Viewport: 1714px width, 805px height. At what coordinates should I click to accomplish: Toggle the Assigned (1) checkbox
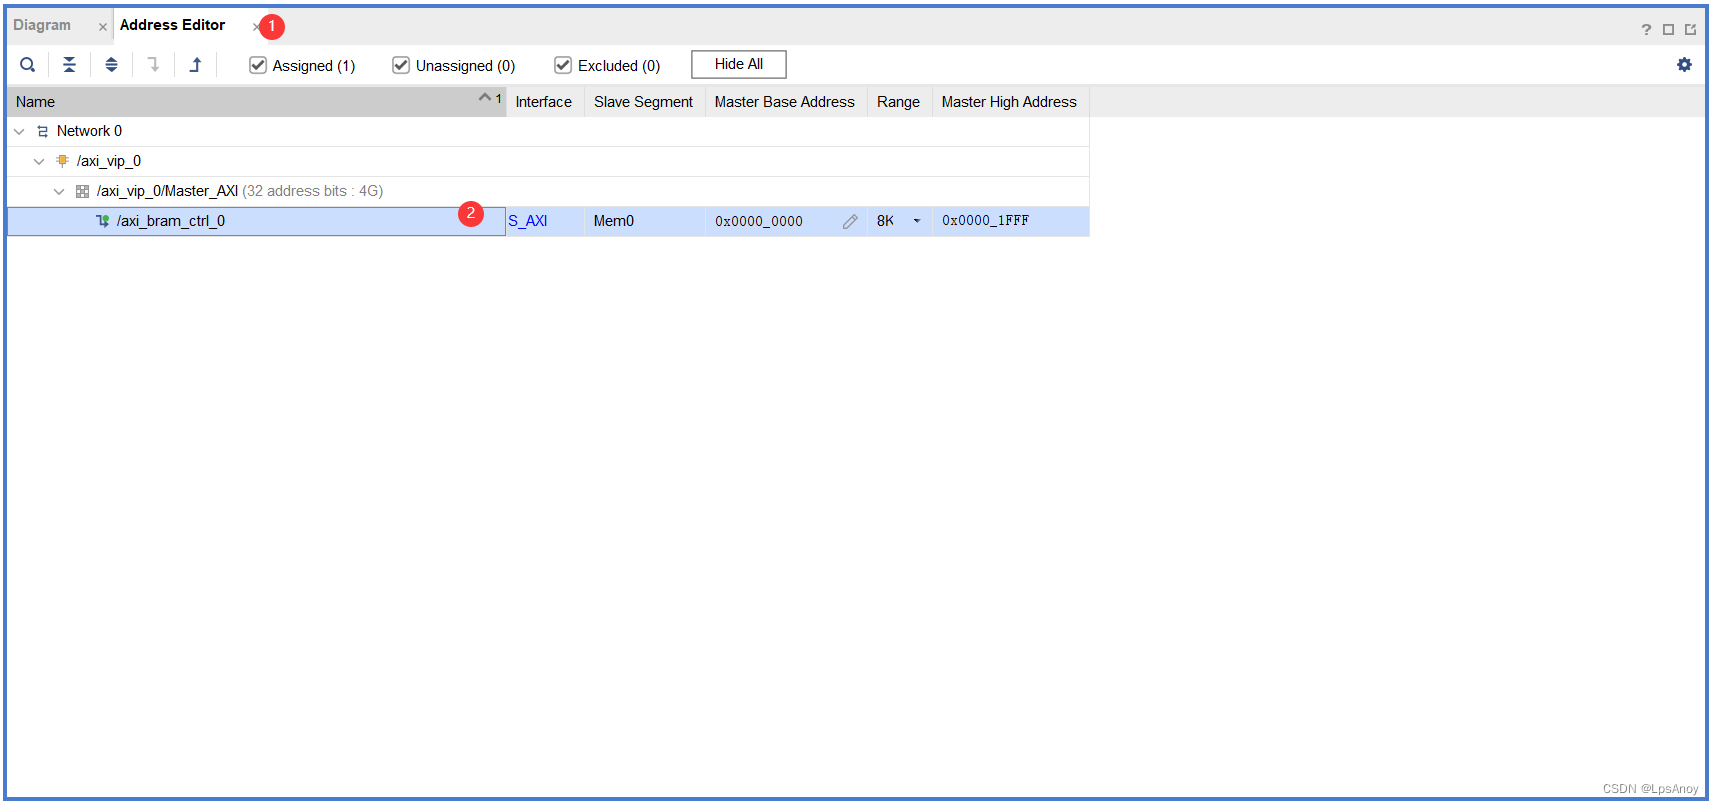click(258, 65)
